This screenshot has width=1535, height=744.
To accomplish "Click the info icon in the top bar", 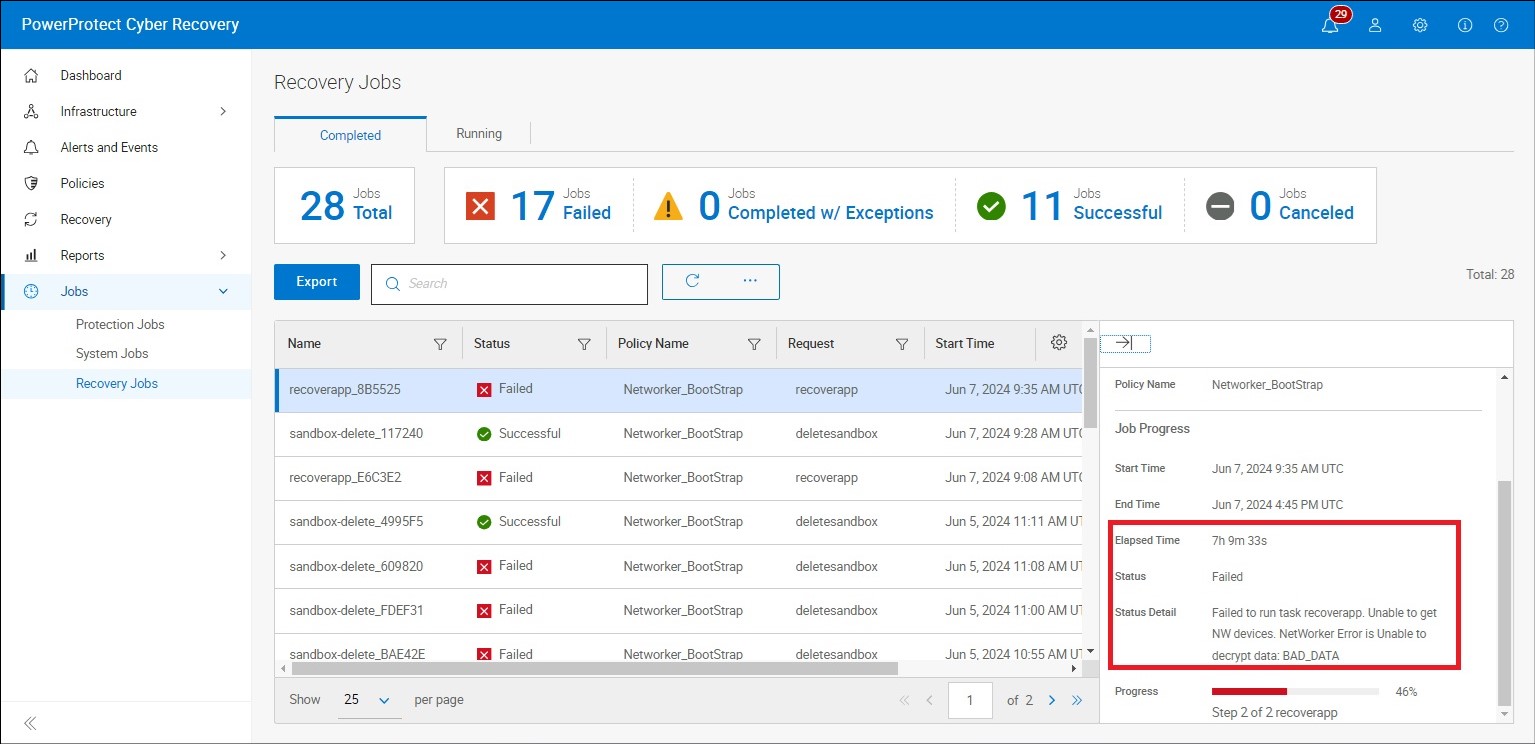I will (1465, 25).
